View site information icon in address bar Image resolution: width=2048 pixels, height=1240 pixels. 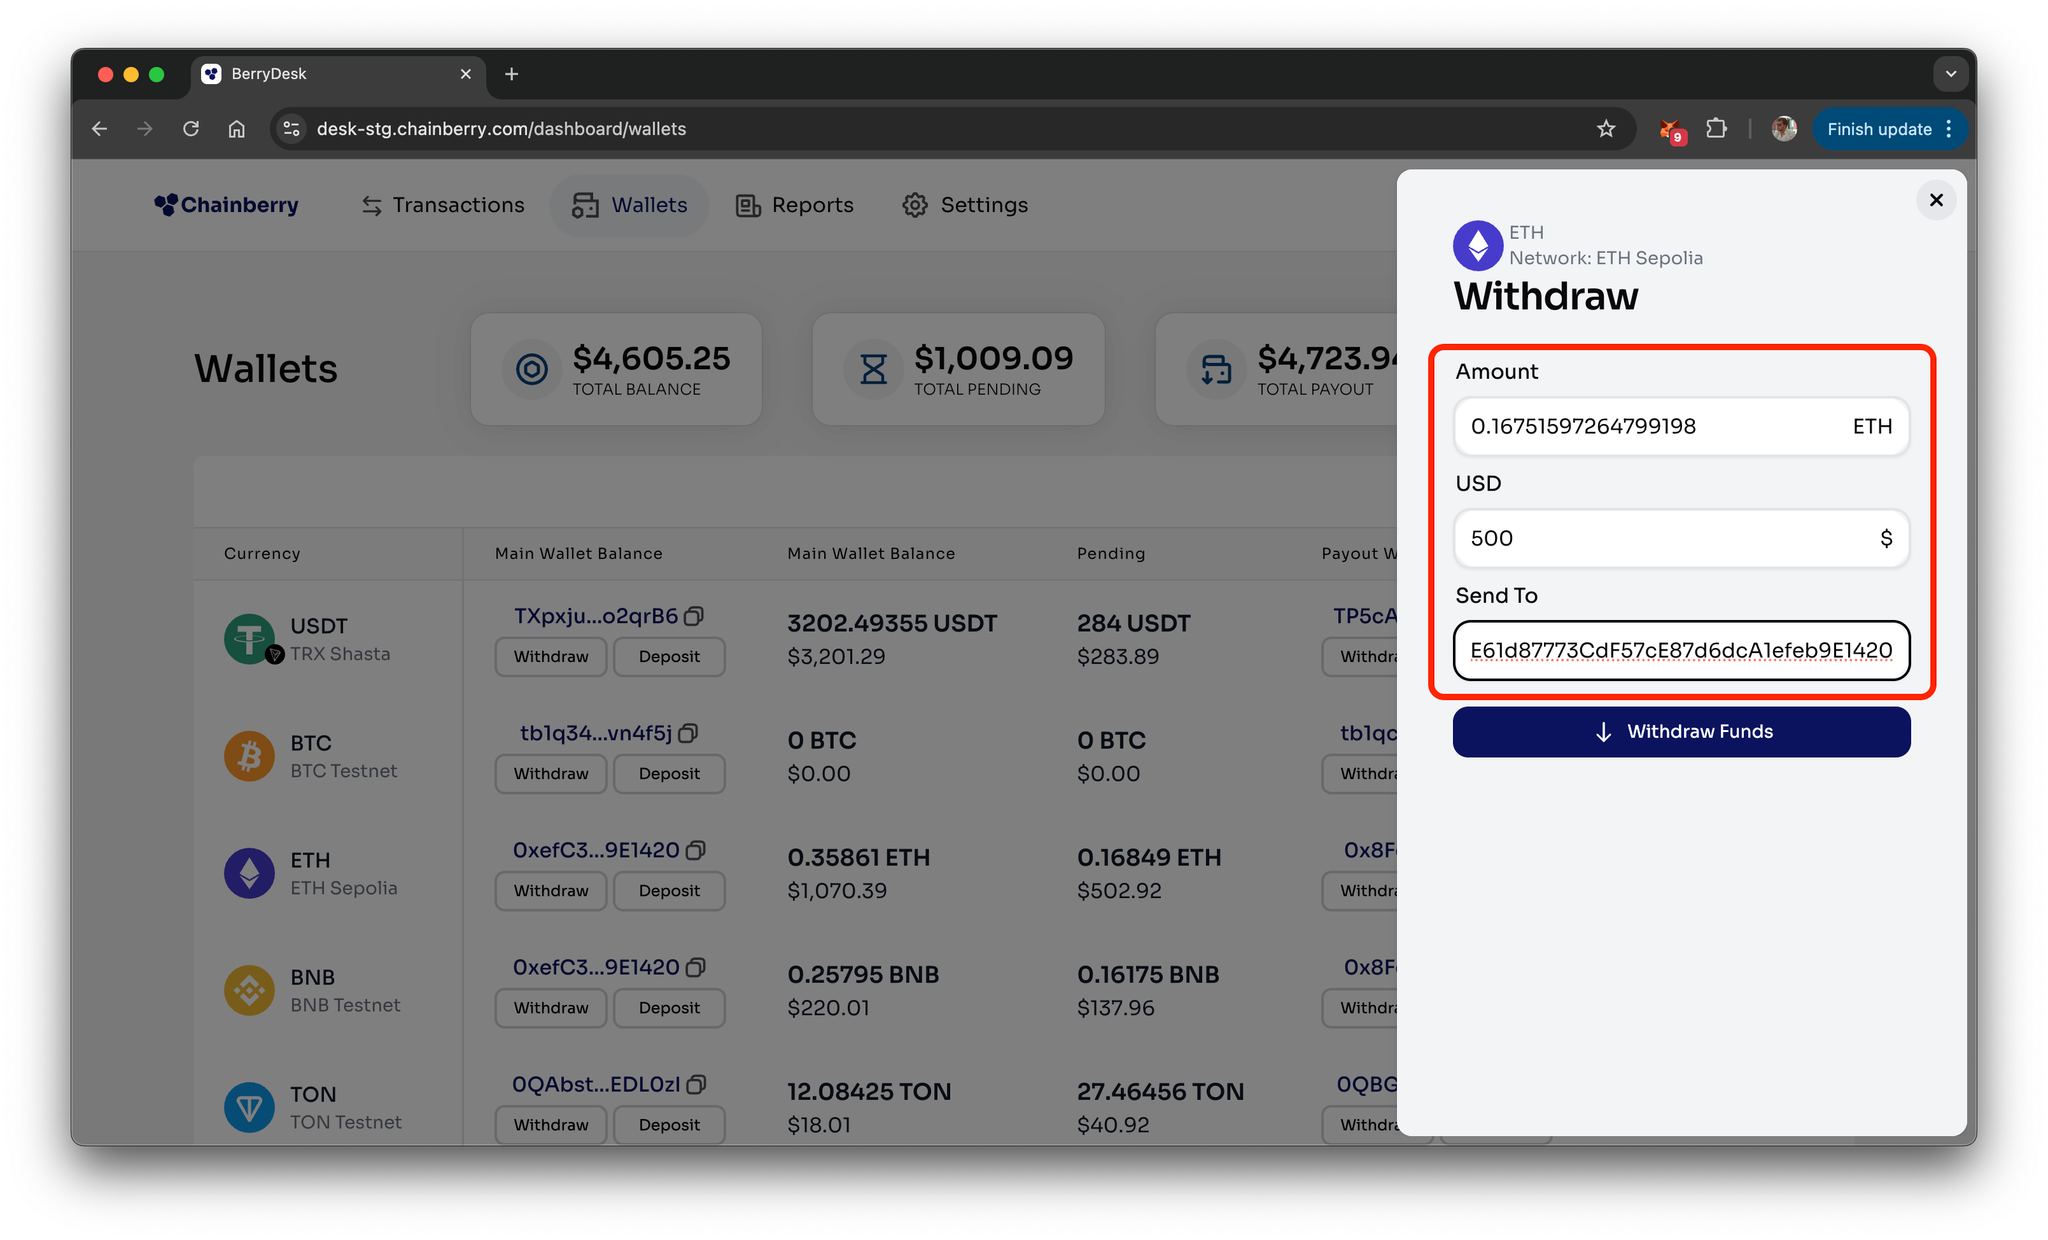pyautogui.click(x=292, y=129)
